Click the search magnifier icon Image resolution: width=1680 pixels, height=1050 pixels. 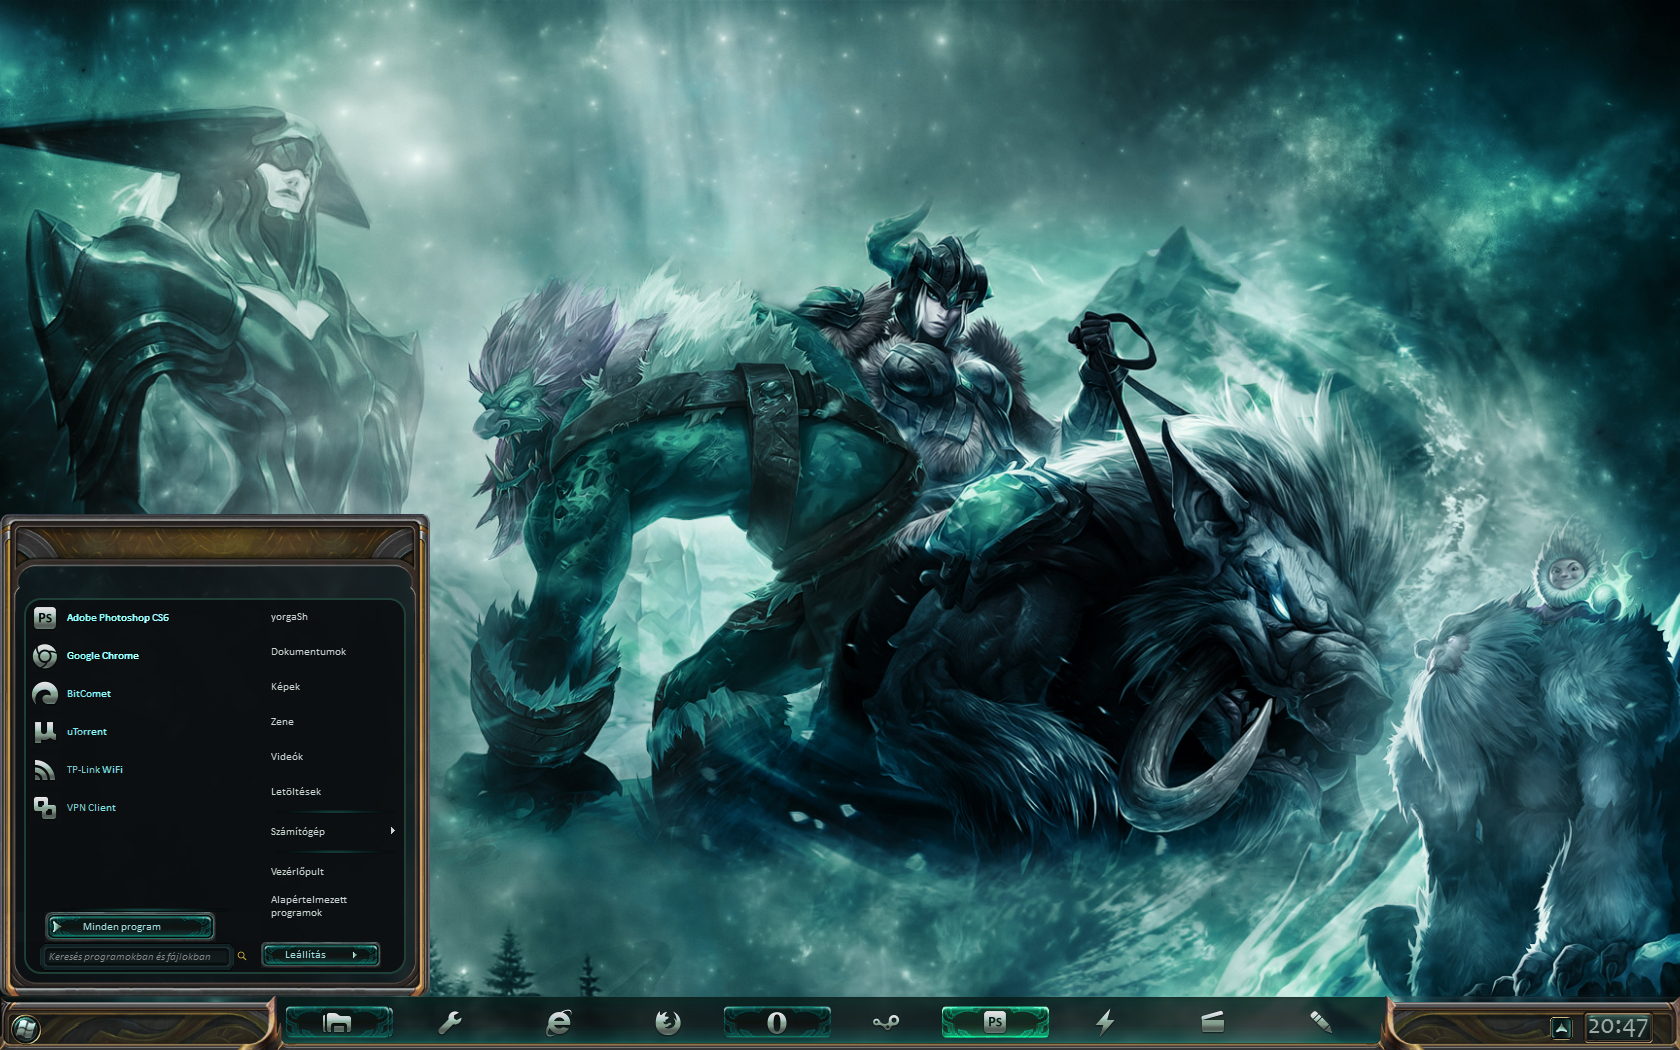241,957
